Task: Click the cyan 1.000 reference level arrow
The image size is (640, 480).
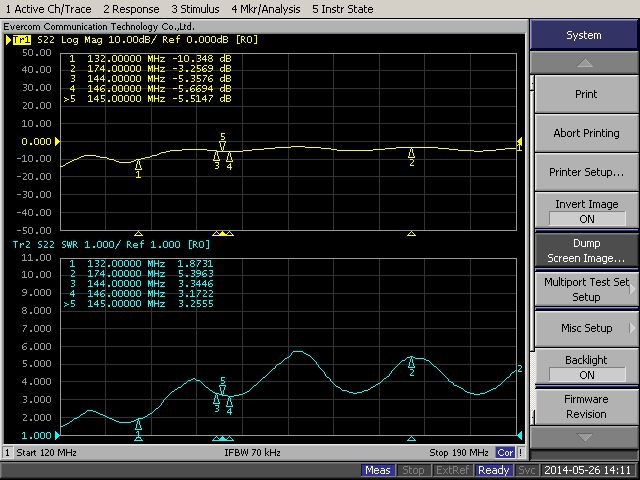Action: 58,436
